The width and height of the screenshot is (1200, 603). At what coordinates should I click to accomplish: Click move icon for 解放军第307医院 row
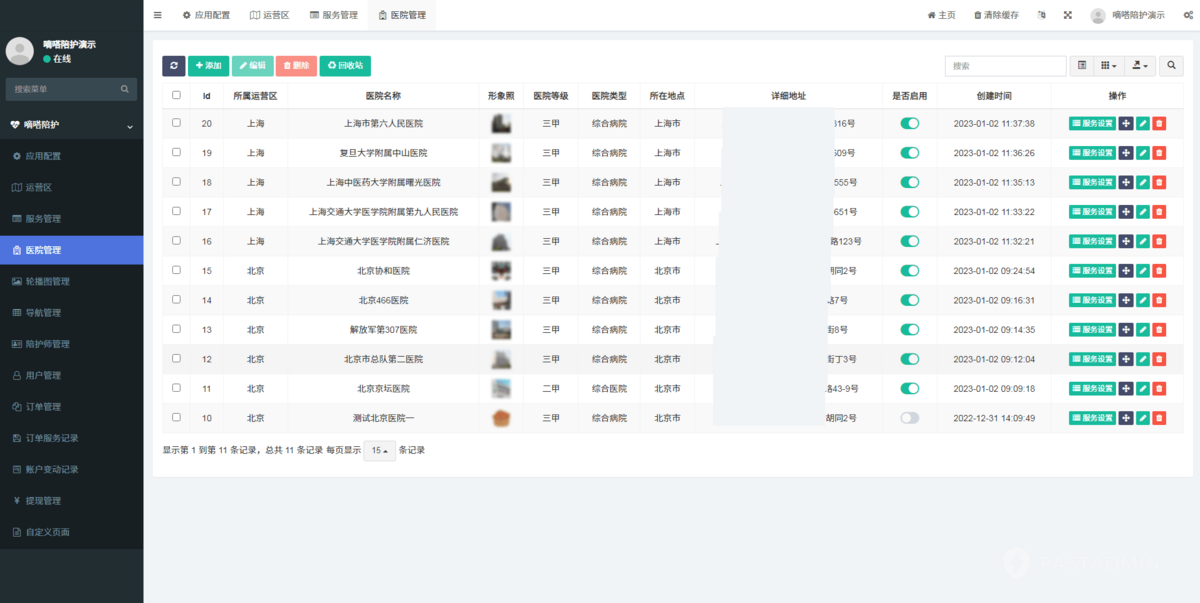point(1126,330)
